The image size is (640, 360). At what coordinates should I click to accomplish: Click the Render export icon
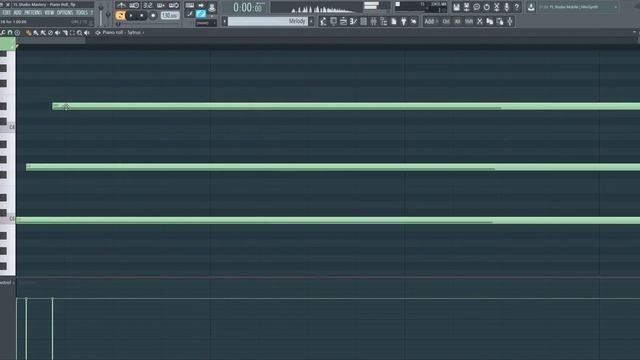click(x=466, y=7)
